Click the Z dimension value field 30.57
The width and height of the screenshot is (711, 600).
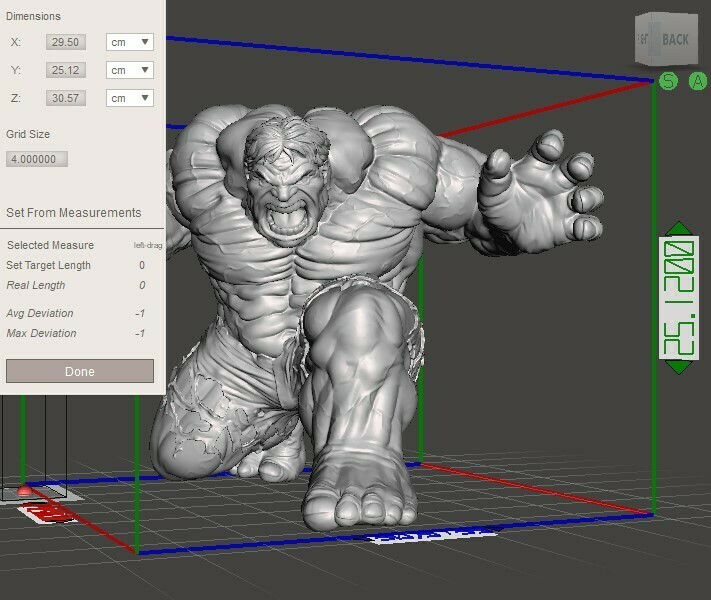coord(67,98)
